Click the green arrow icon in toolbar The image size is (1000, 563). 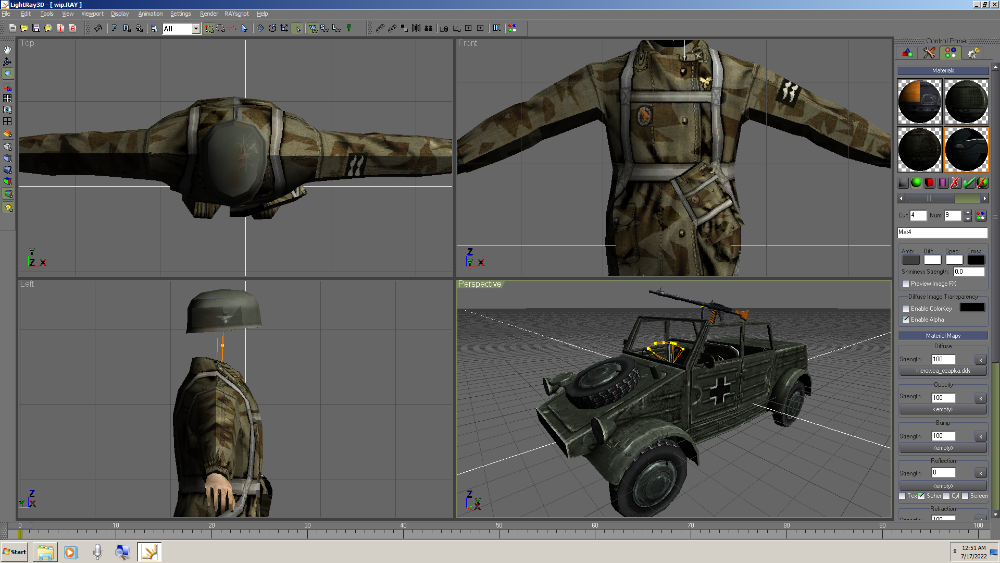[349, 28]
